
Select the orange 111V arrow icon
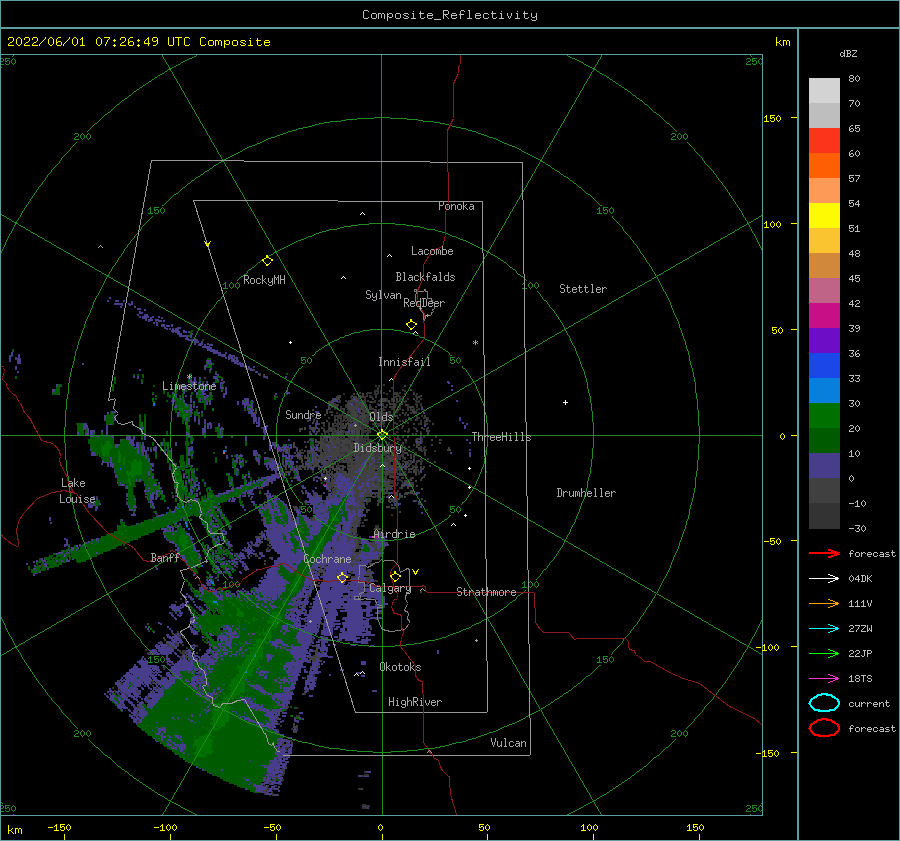824,603
